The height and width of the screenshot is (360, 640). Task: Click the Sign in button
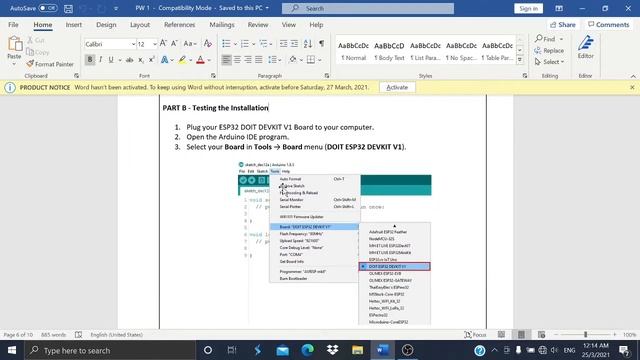click(529, 8)
